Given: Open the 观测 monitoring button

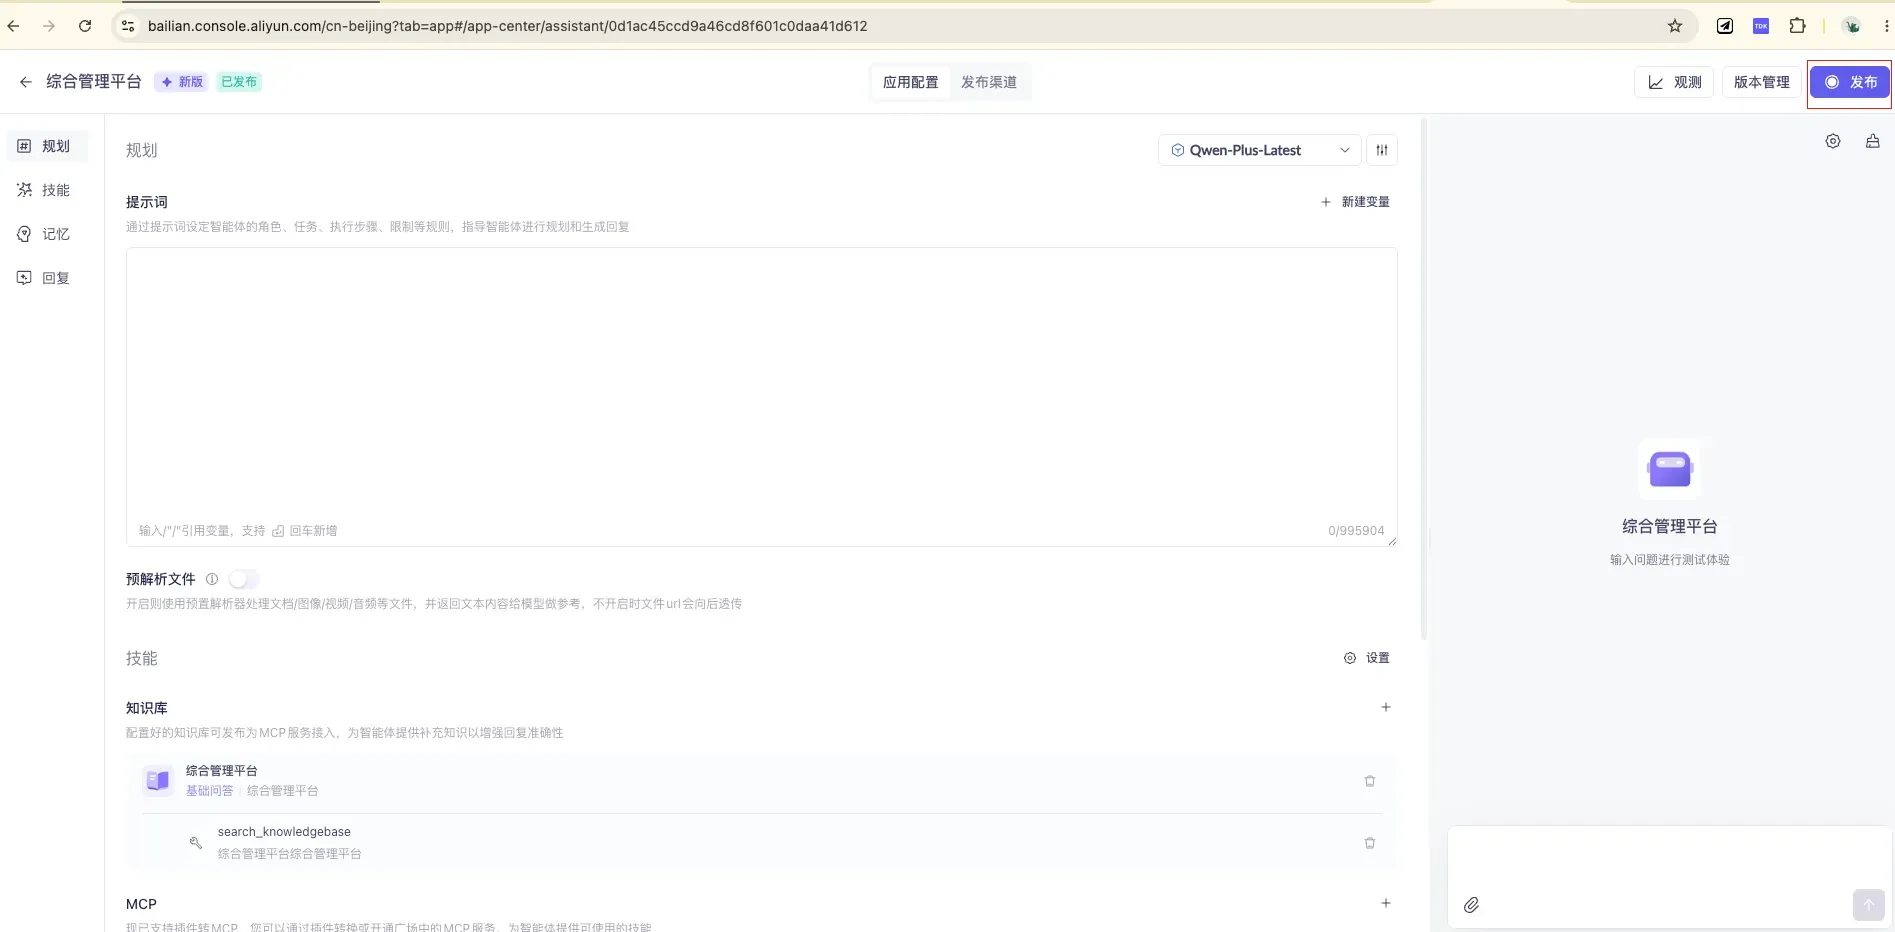Looking at the screenshot, I should (1675, 82).
